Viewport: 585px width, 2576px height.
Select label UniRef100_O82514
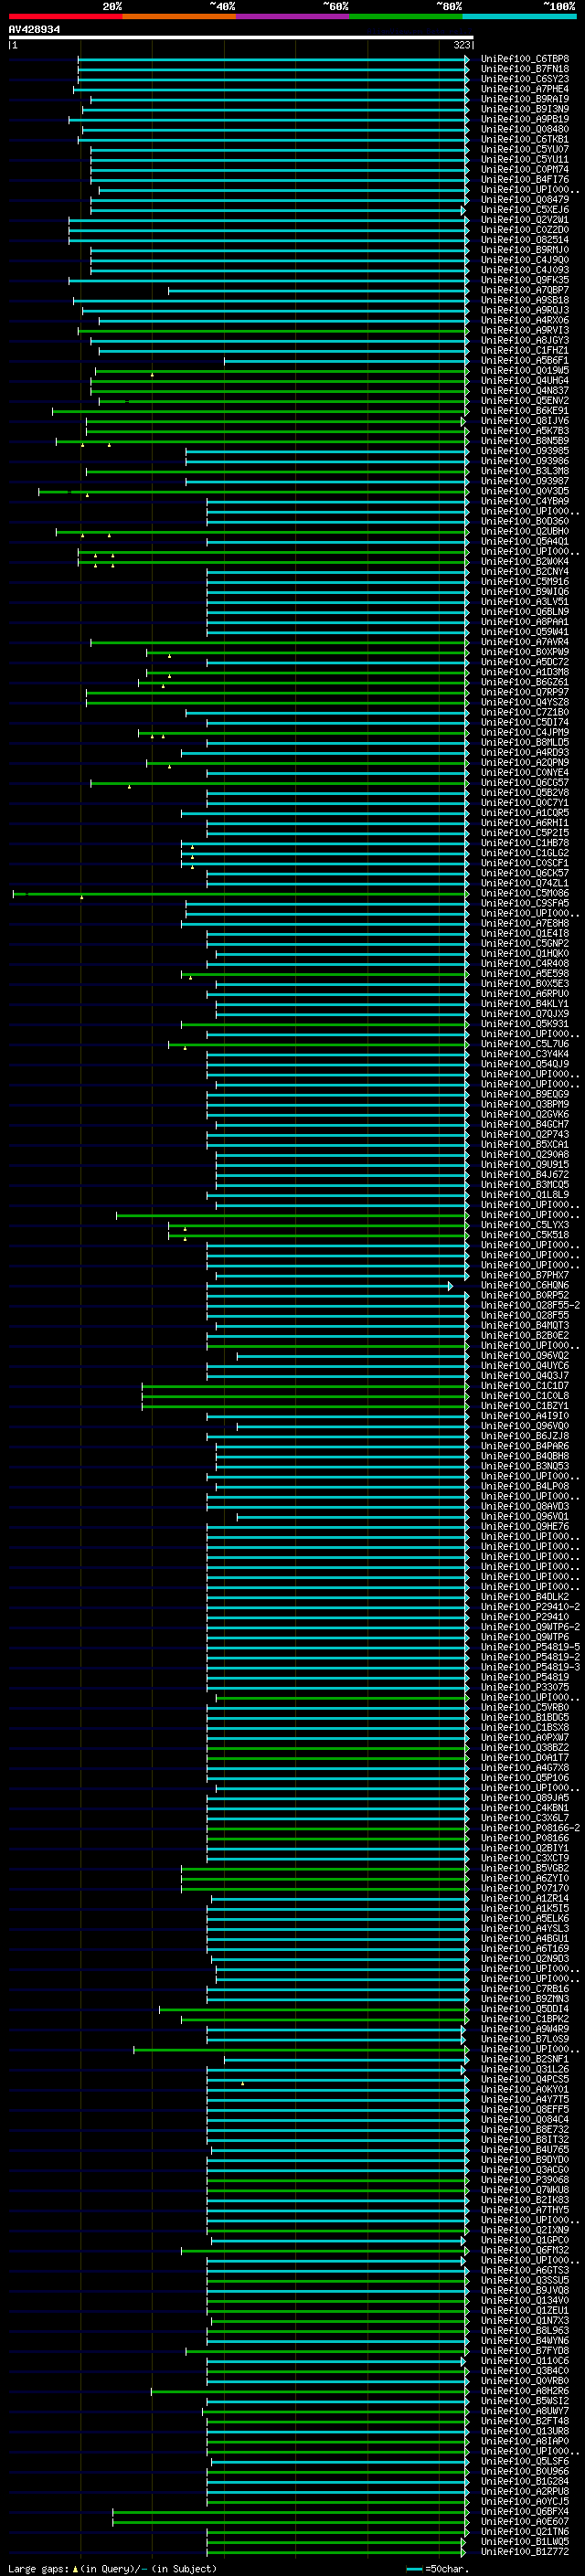point(525,240)
